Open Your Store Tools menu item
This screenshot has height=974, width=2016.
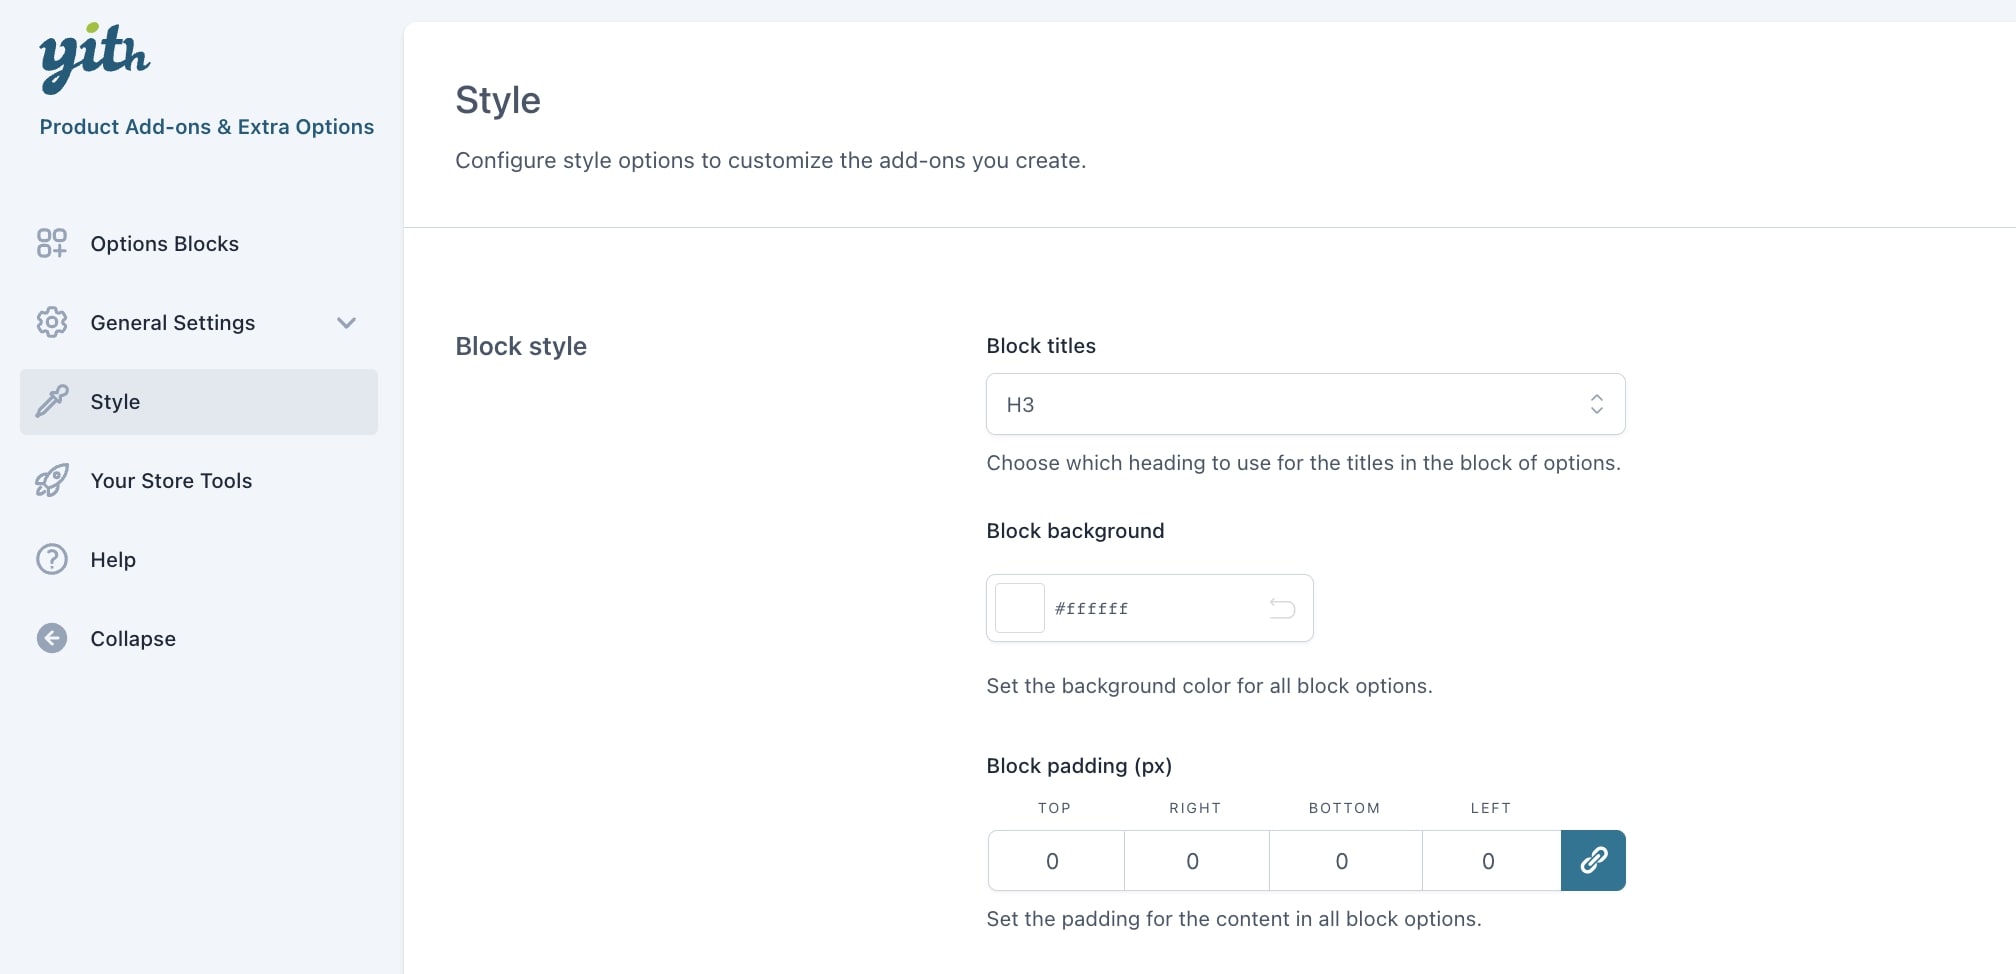point(199,480)
